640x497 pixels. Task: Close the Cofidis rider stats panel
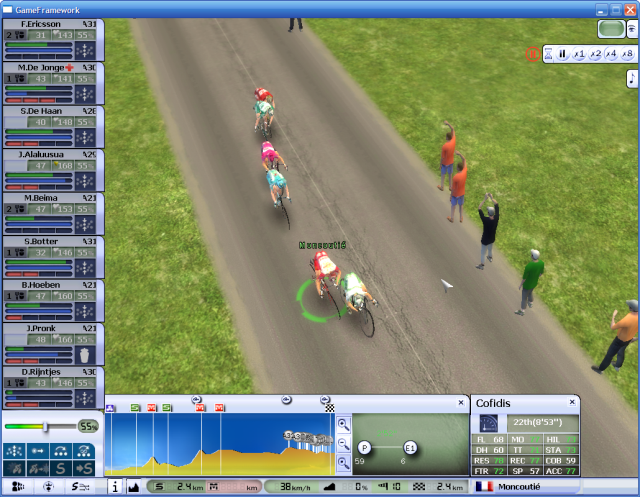573,402
